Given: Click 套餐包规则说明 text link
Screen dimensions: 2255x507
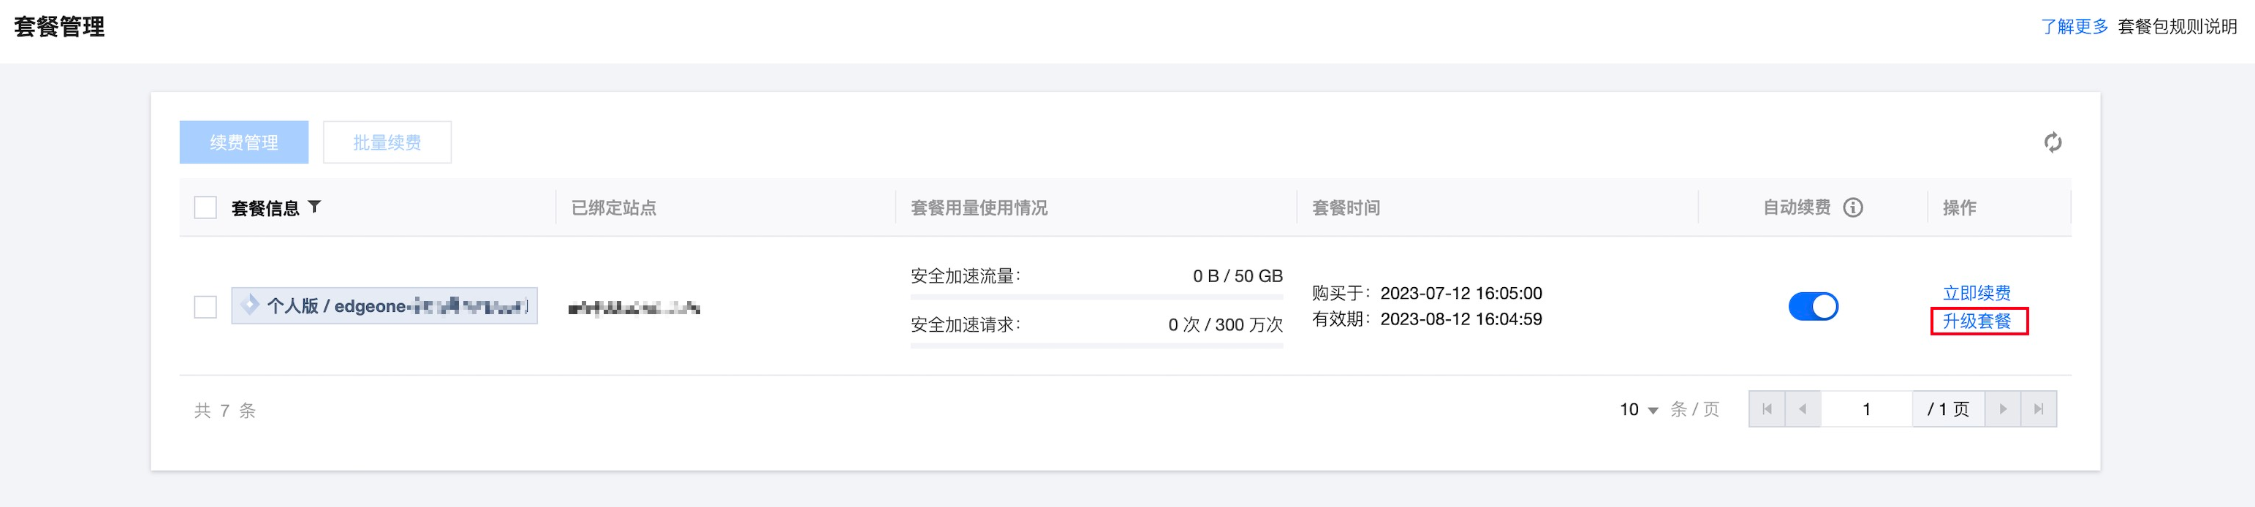Looking at the screenshot, I should coord(2177,26).
